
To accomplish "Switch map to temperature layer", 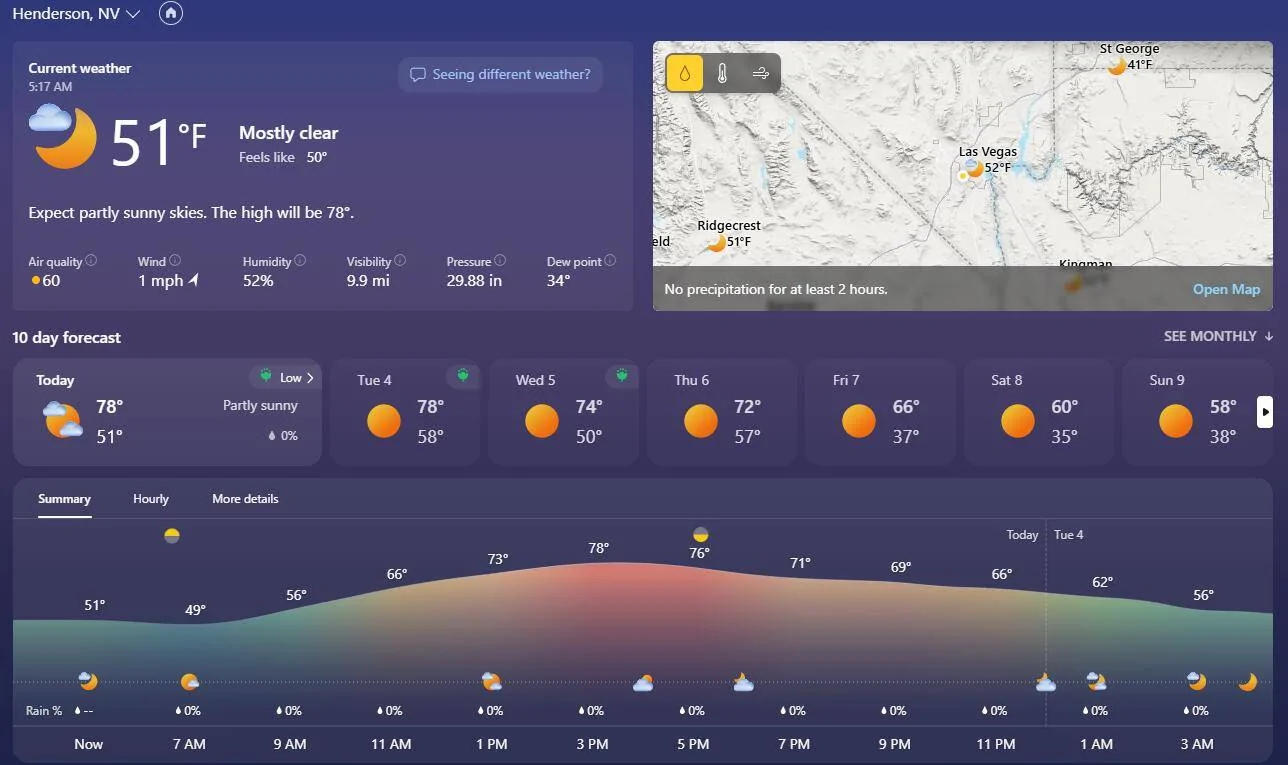I will click(722, 73).
